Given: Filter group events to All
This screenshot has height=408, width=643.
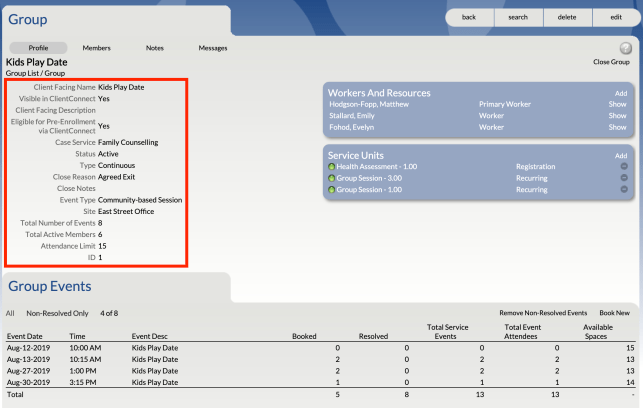Looking at the screenshot, I should pyautogui.click(x=10, y=313).
